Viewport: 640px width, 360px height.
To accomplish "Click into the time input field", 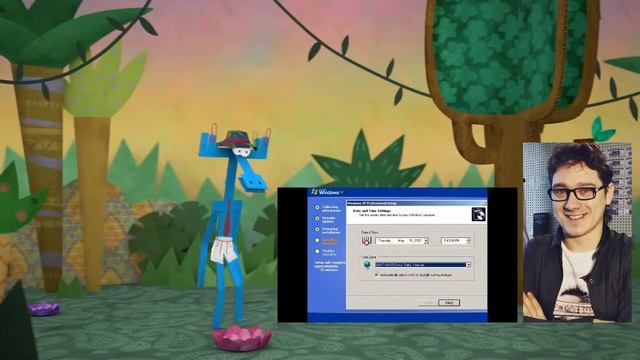I will pos(453,241).
